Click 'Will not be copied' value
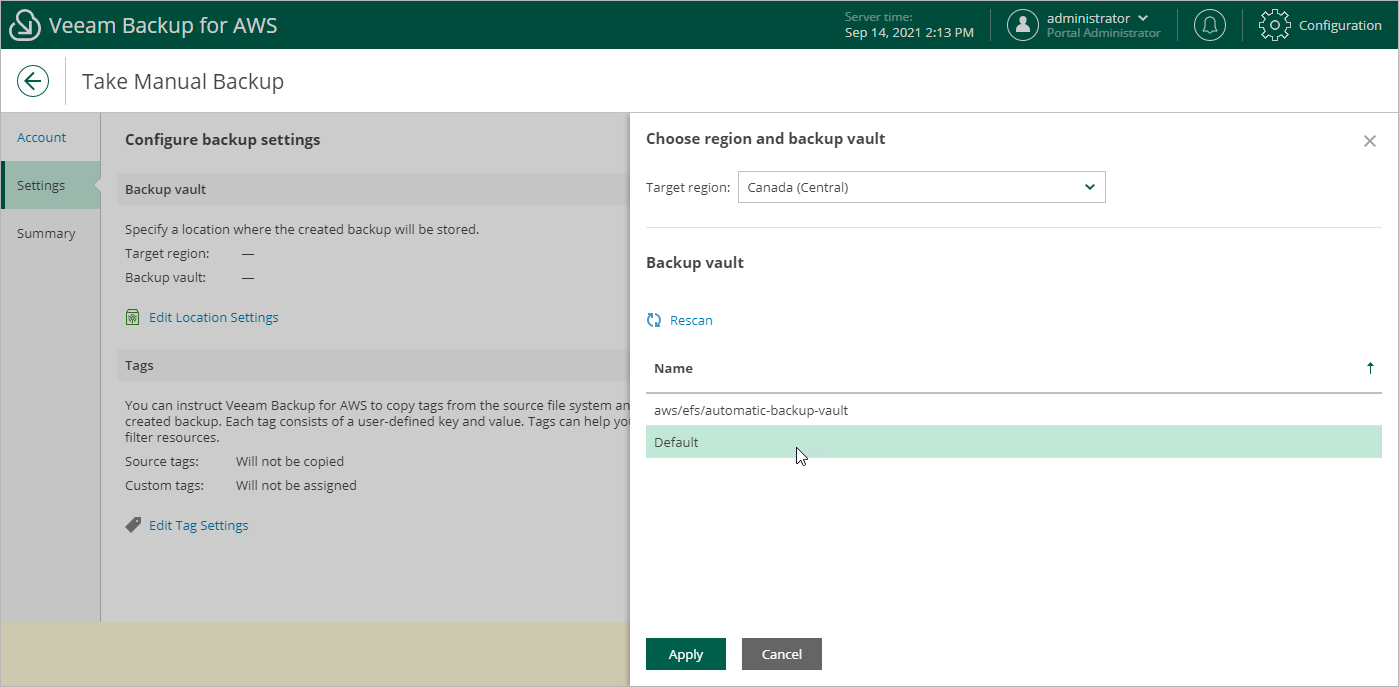Image resolution: width=1399 pixels, height=687 pixels. click(290, 461)
